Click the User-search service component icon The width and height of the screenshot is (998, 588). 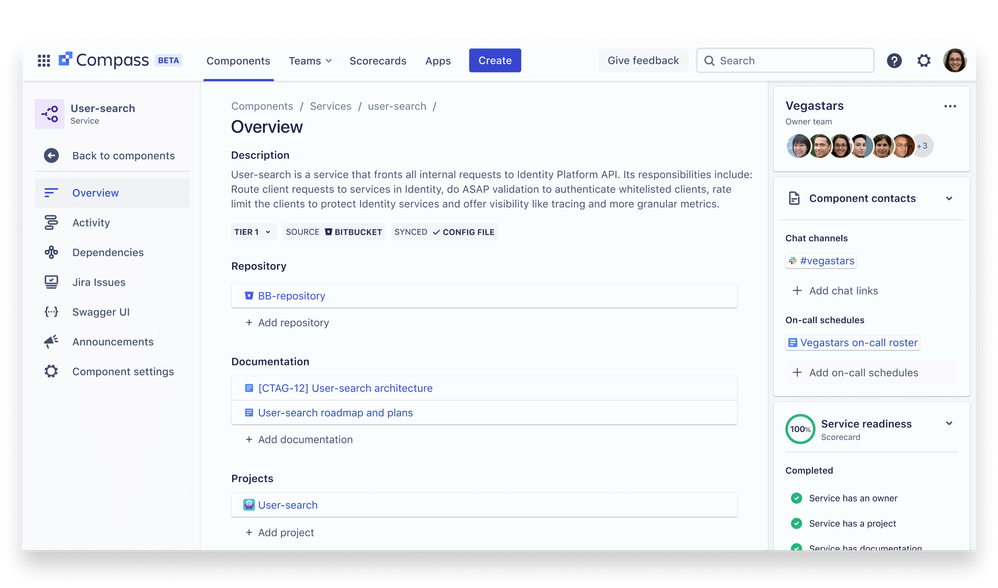(x=50, y=114)
